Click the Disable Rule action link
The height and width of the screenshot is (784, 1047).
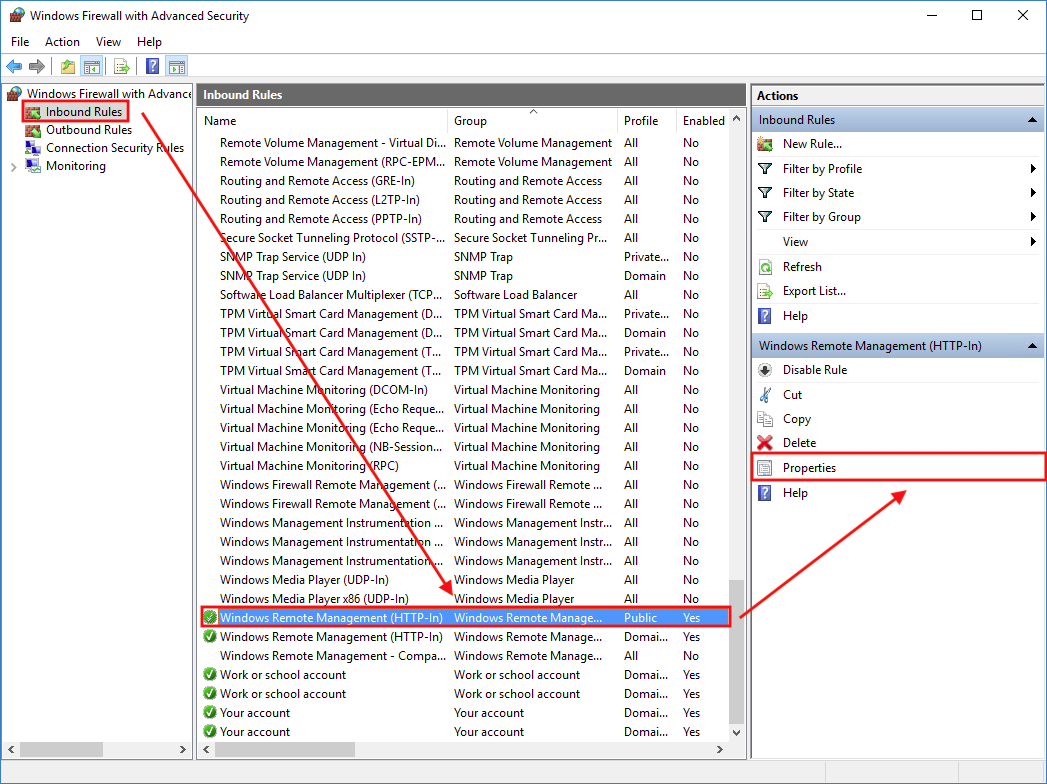pyautogui.click(x=815, y=370)
